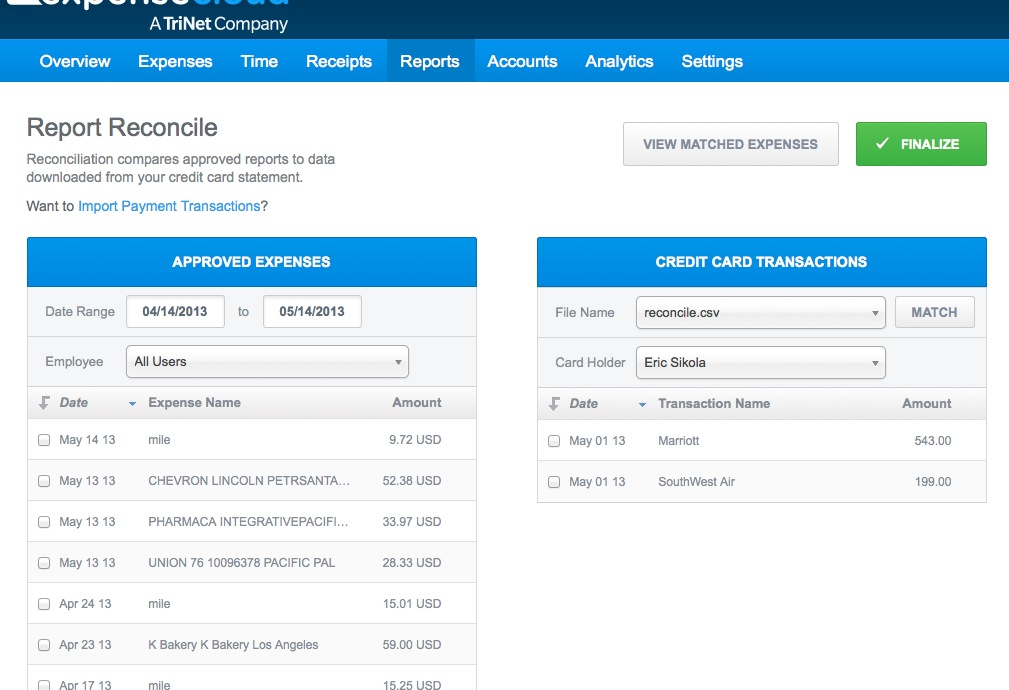
Task: Click the Match button
Action: tap(934, 311)
